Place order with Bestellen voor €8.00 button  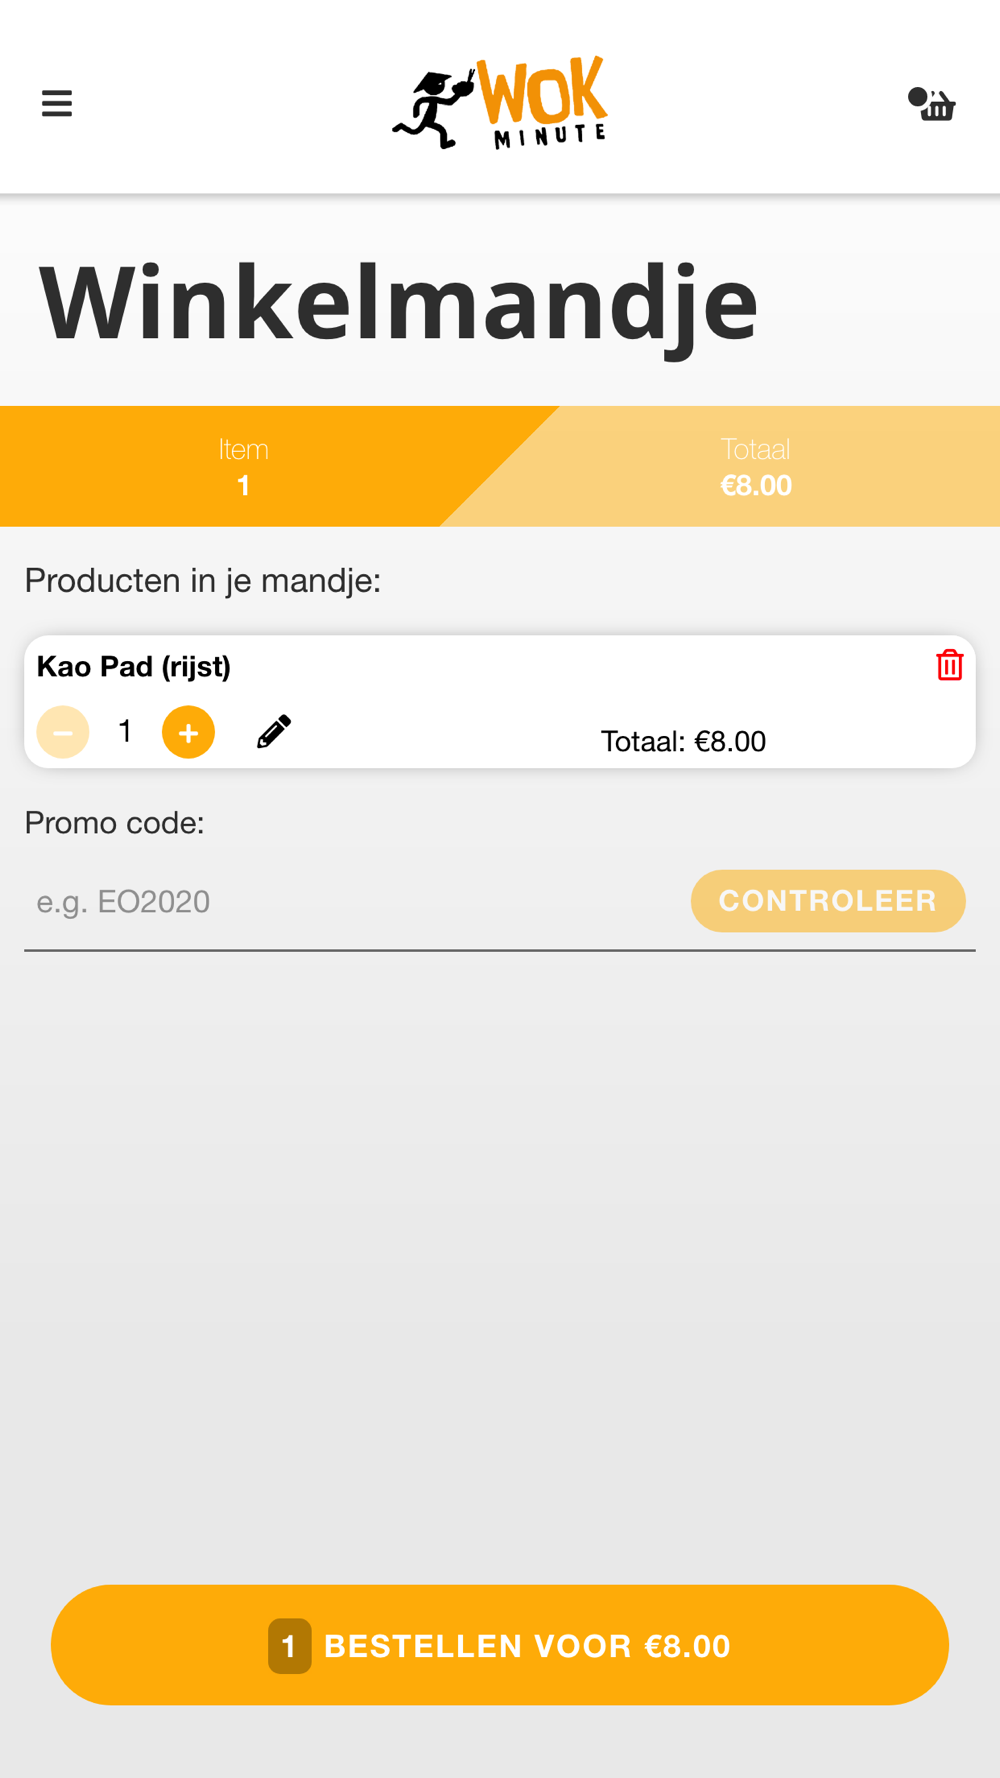click(500, 1645)
